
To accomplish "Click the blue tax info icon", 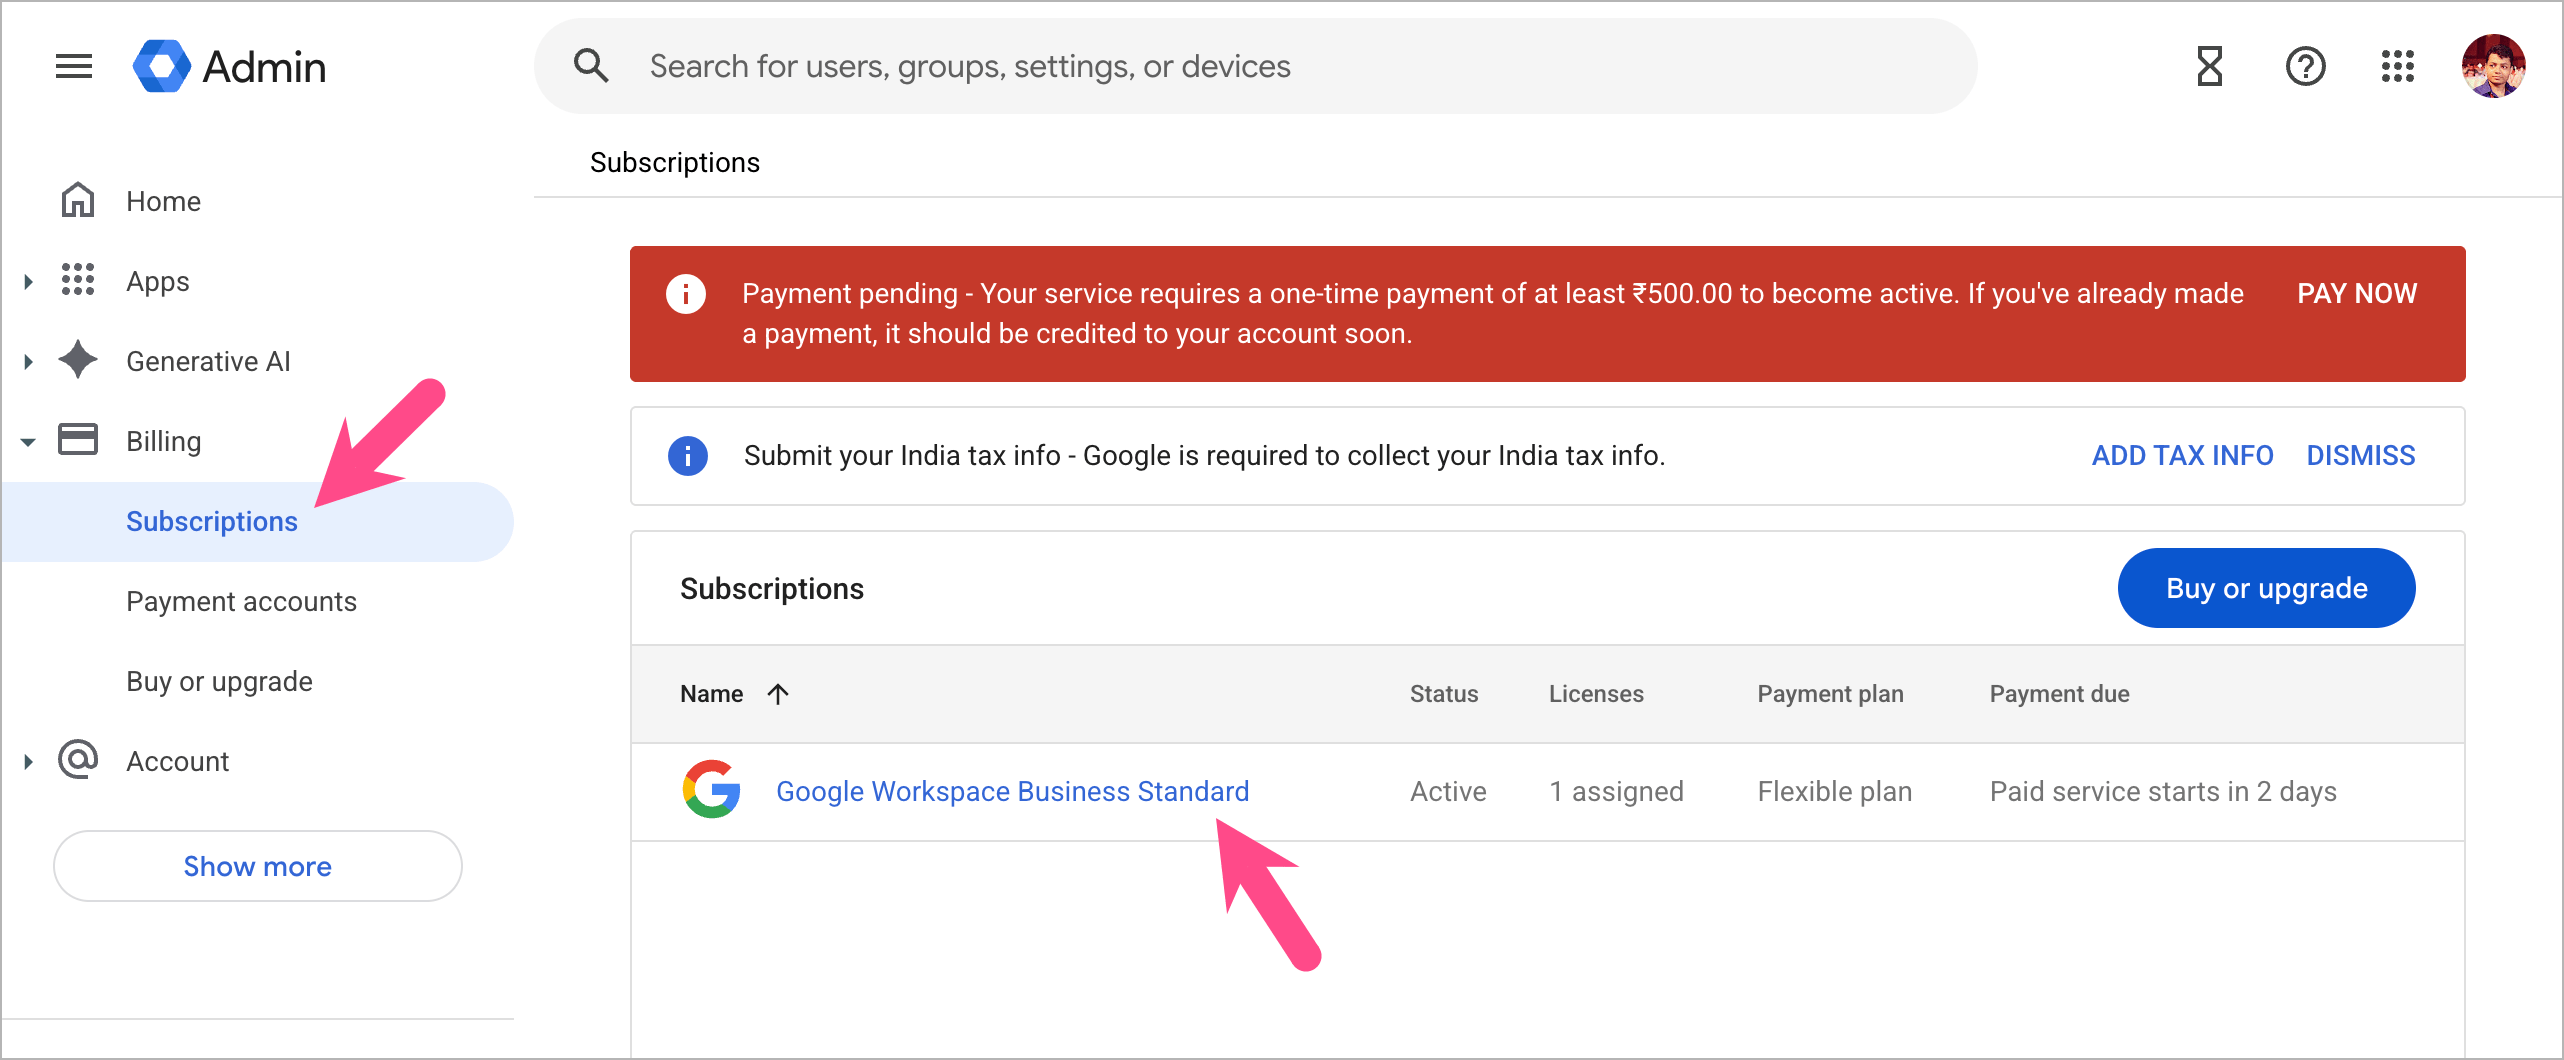I will pyautogui.click(x=688, y=456).
